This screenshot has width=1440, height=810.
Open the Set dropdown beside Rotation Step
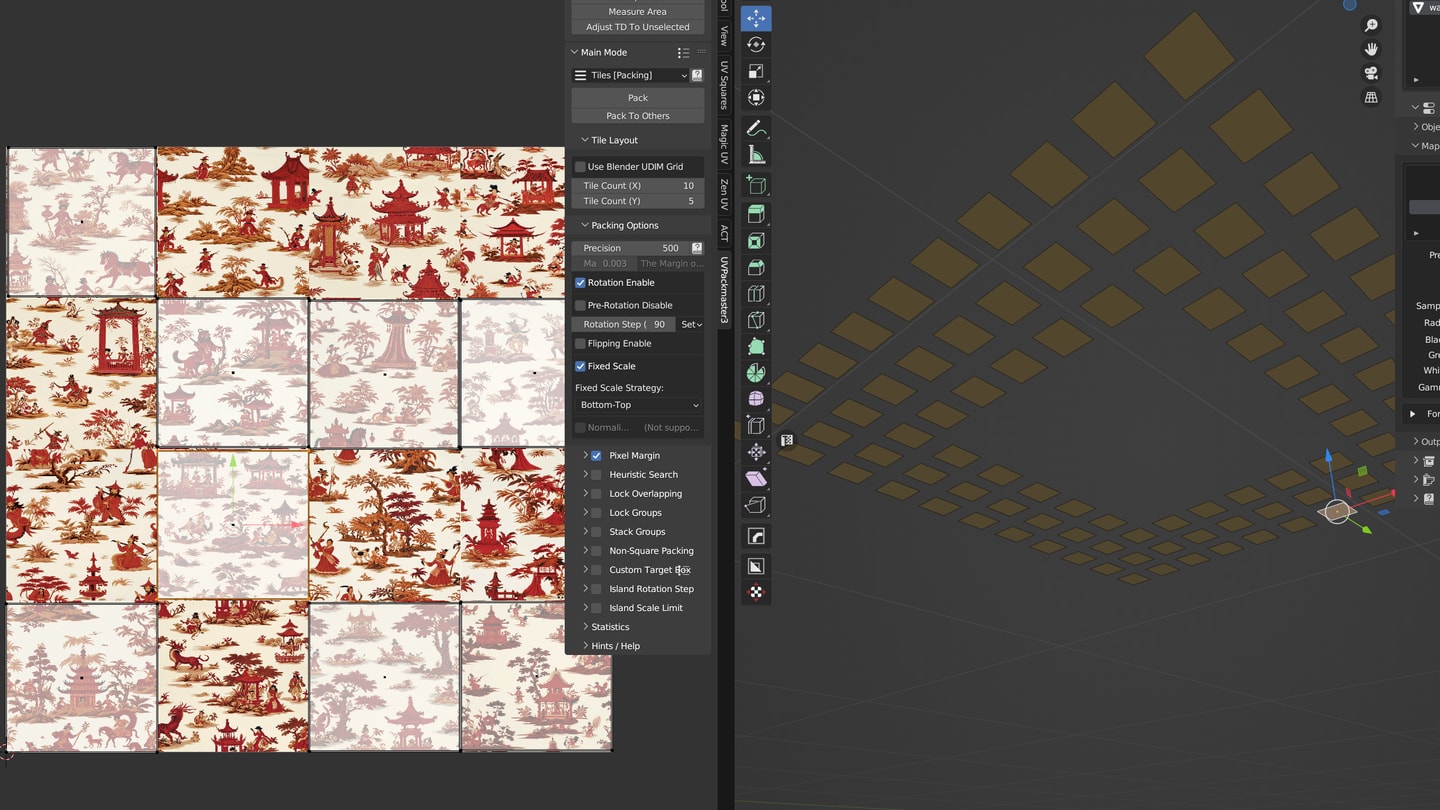691,324
